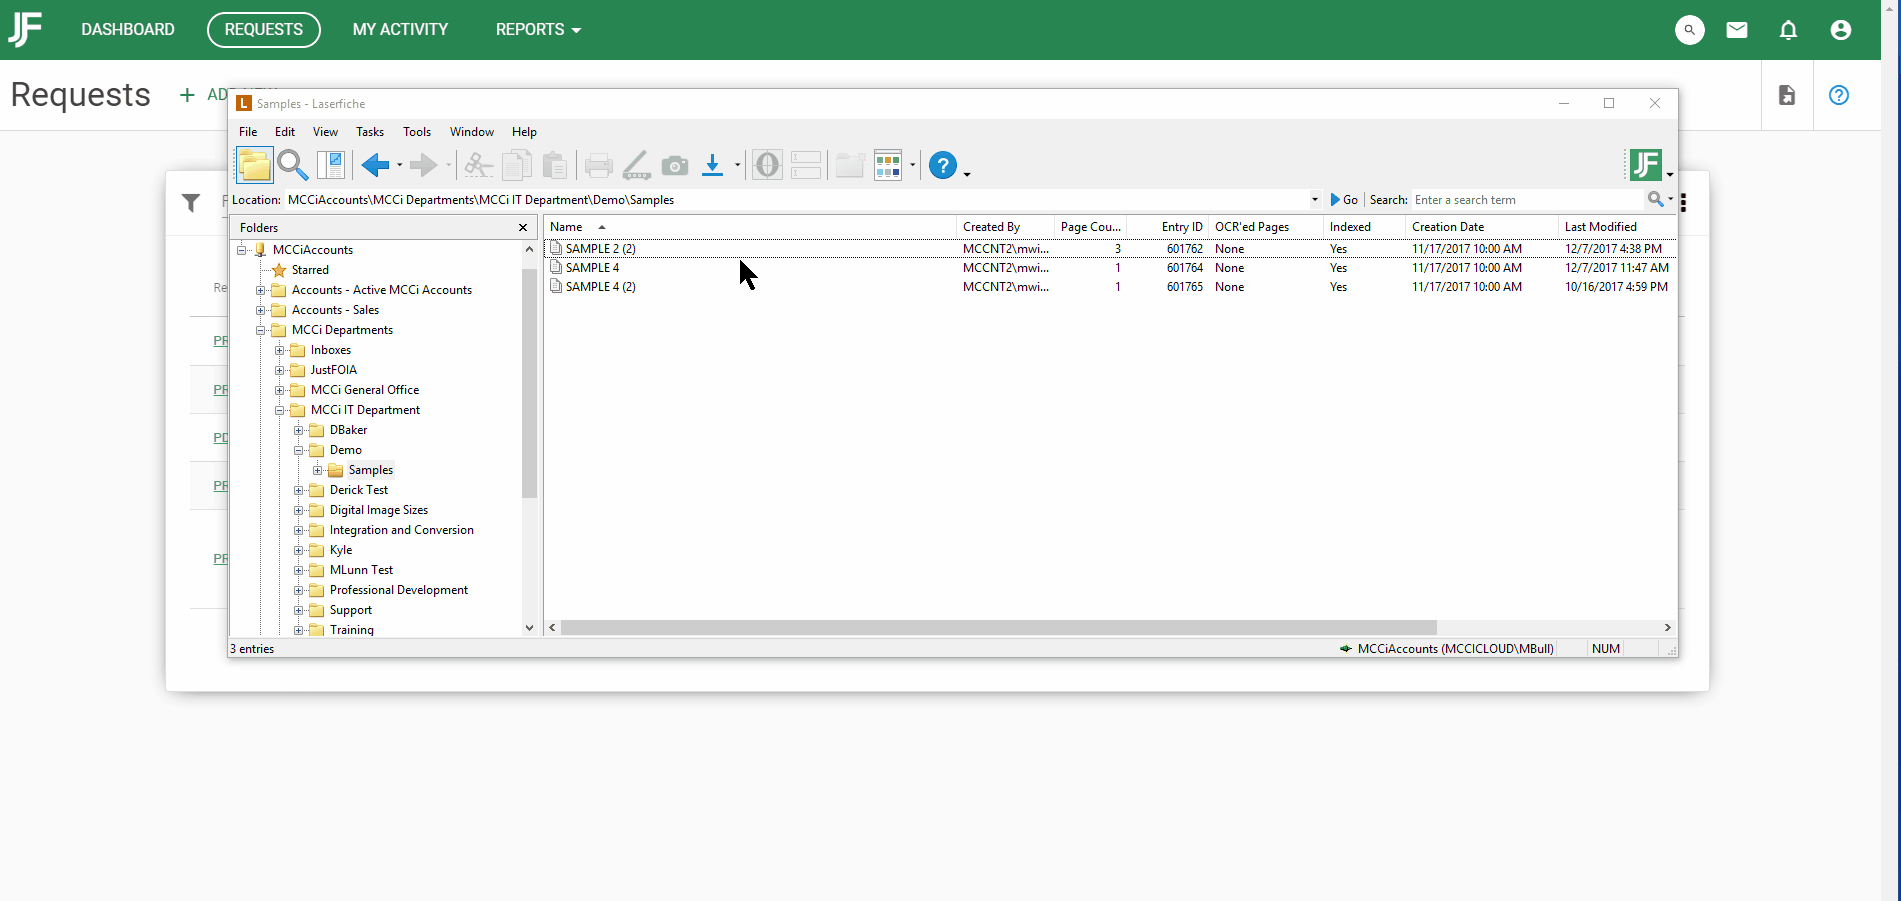Open the column view options dropdown
The image size is (1901, 901).
(912, 166)
